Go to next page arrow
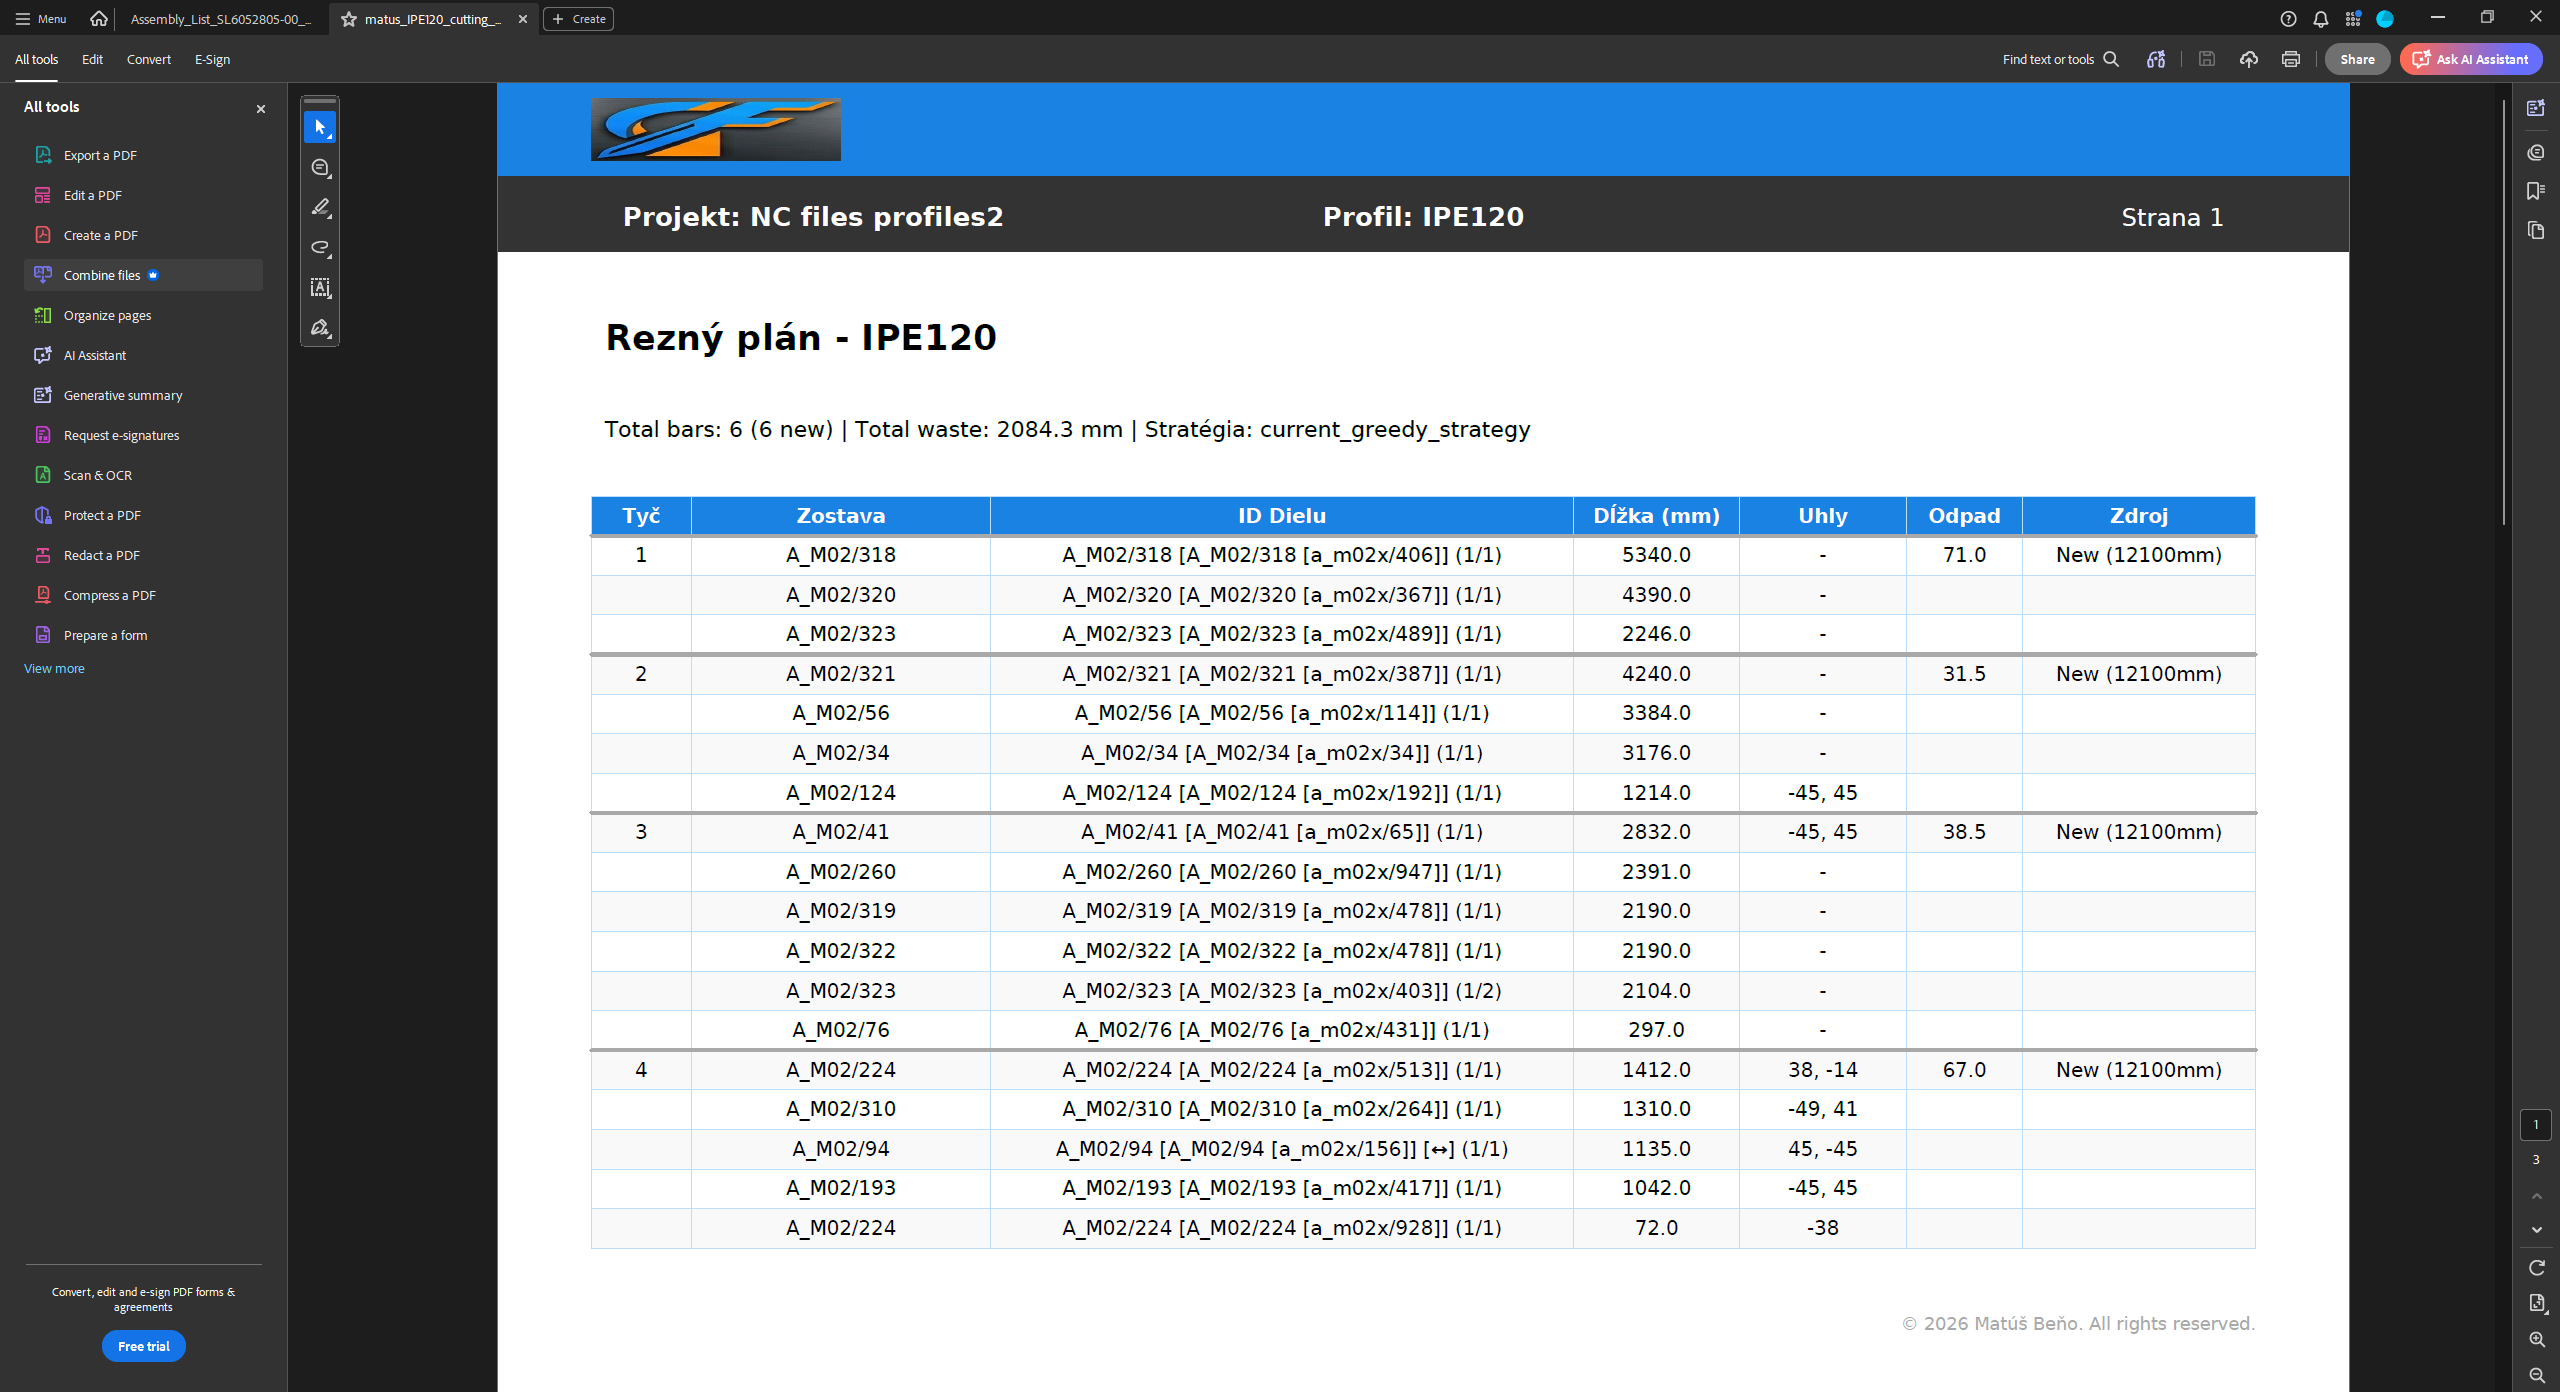The width and height of the screenshot is (2560, 1392). click(2536, 1230)
